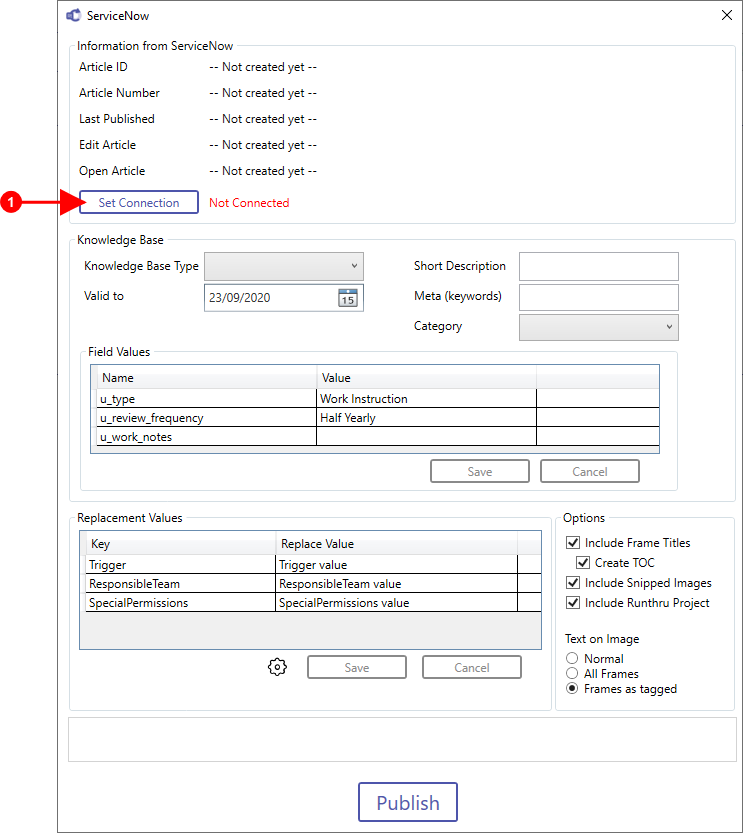Select the u_work_notes name cell
Image resolution: width=743 pixels, height=833 pixels.
click(x=207, y=437)
